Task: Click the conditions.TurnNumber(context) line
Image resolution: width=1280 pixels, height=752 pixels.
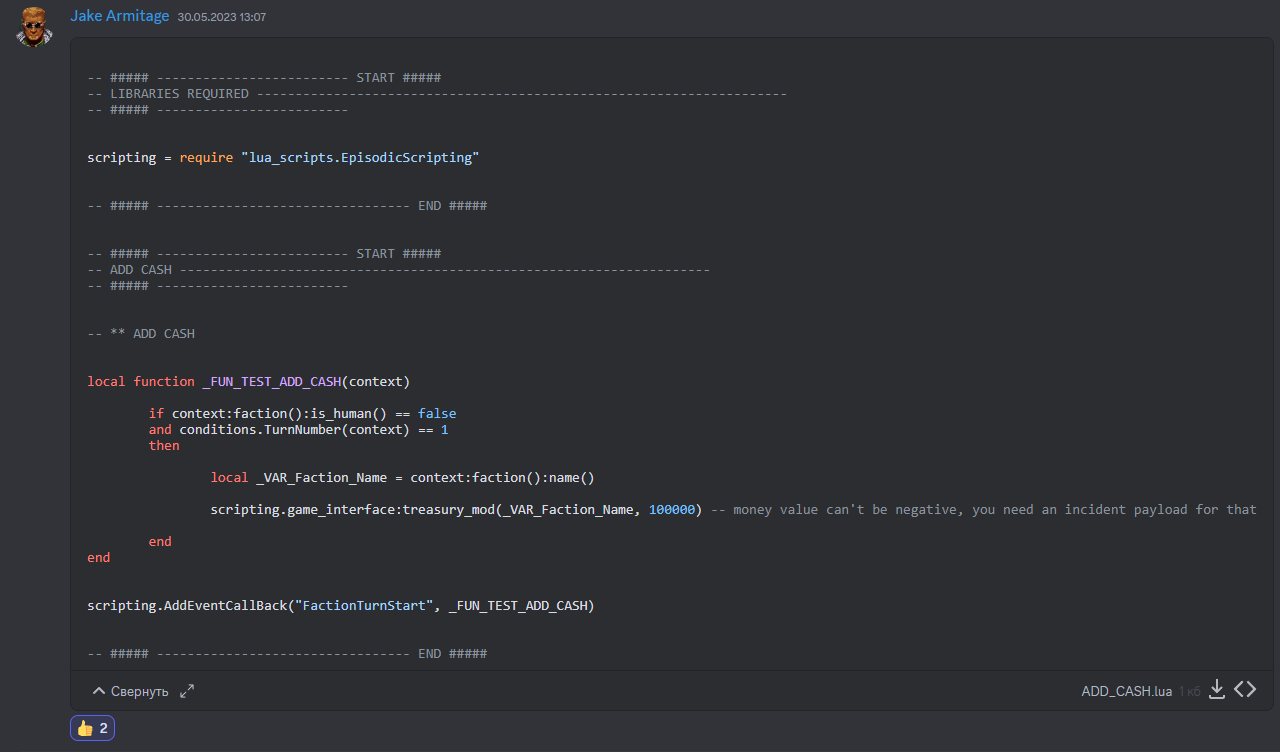Action: tap(299, 430)
